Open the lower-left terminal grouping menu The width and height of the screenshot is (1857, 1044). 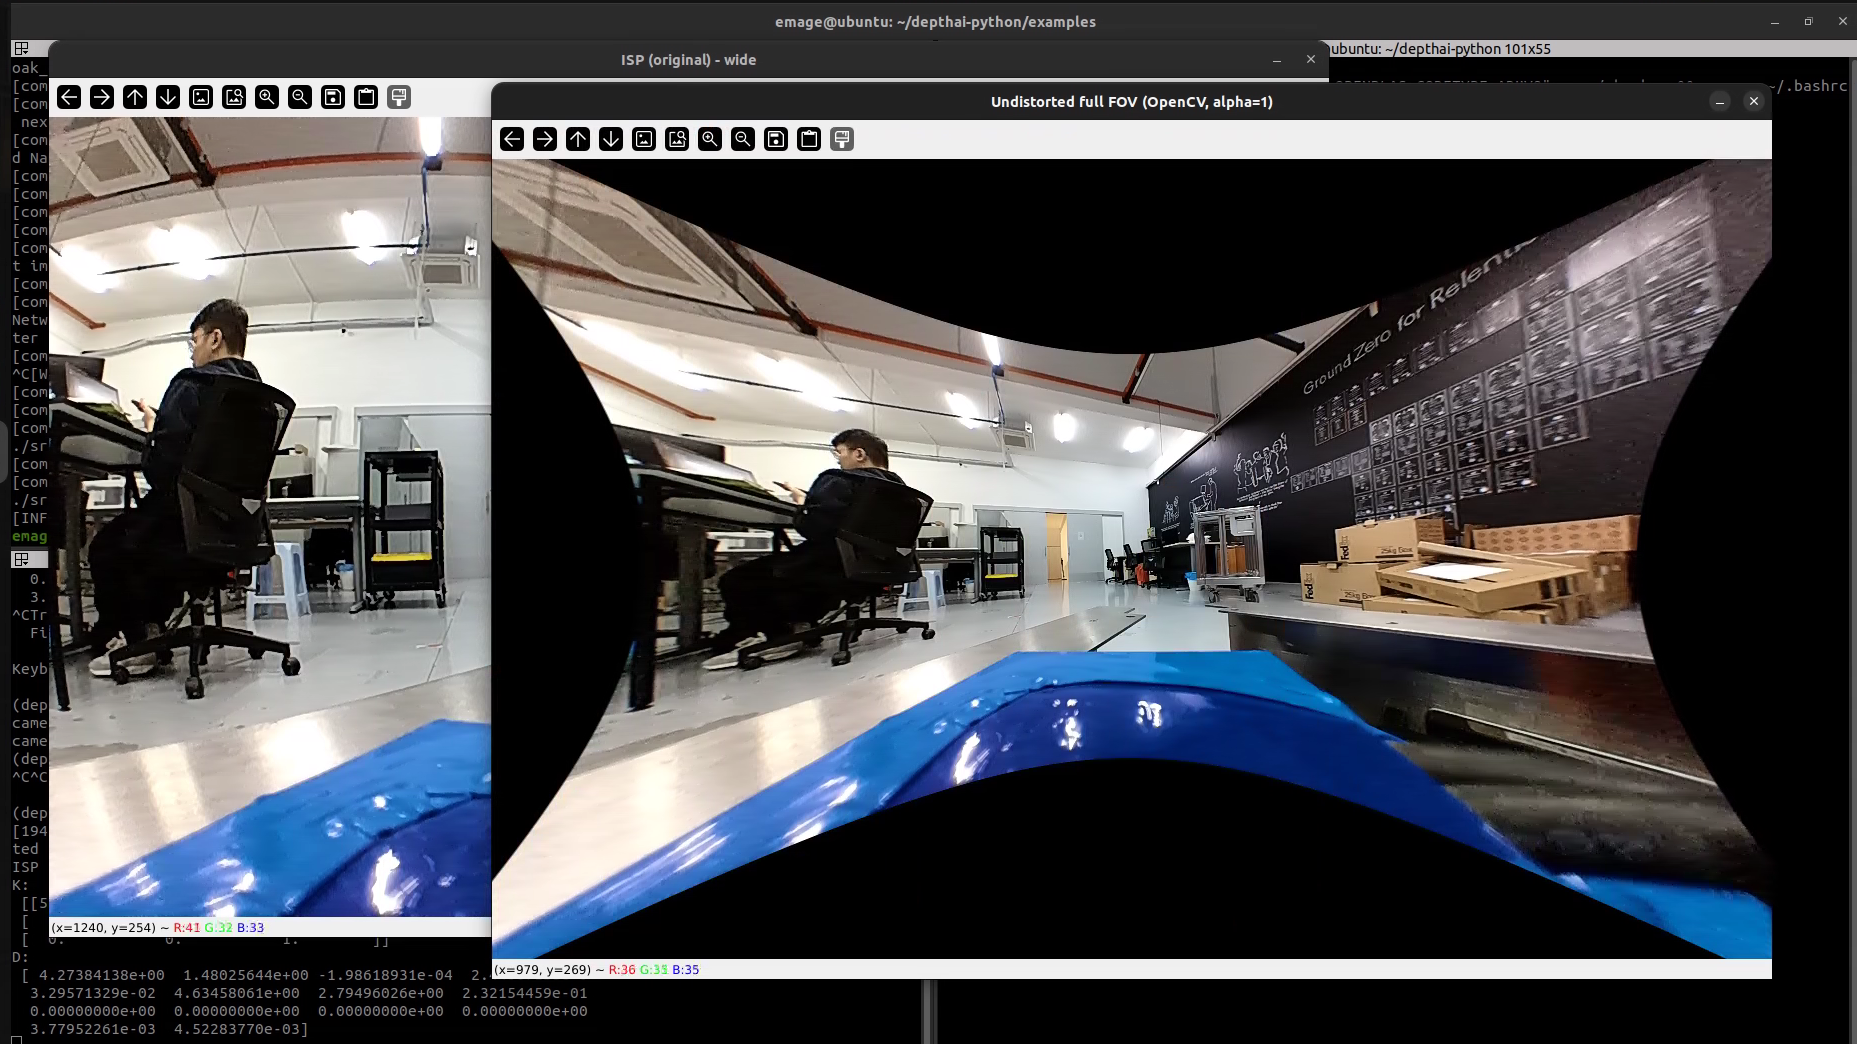point(21,559)
